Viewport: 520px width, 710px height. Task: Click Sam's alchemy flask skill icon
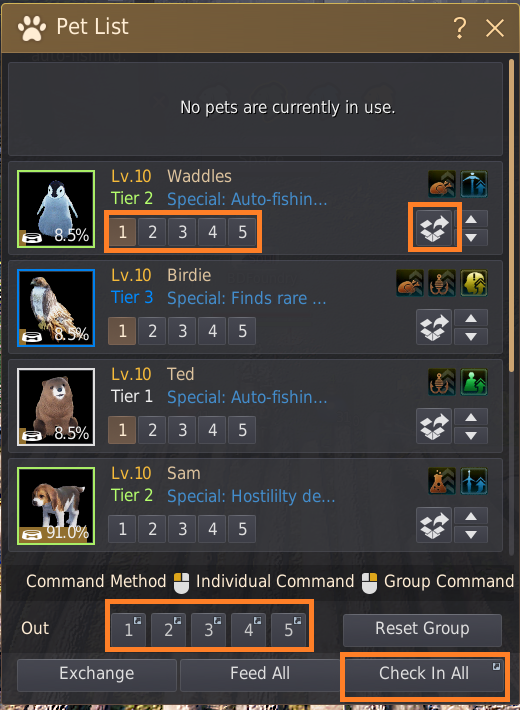442,481
